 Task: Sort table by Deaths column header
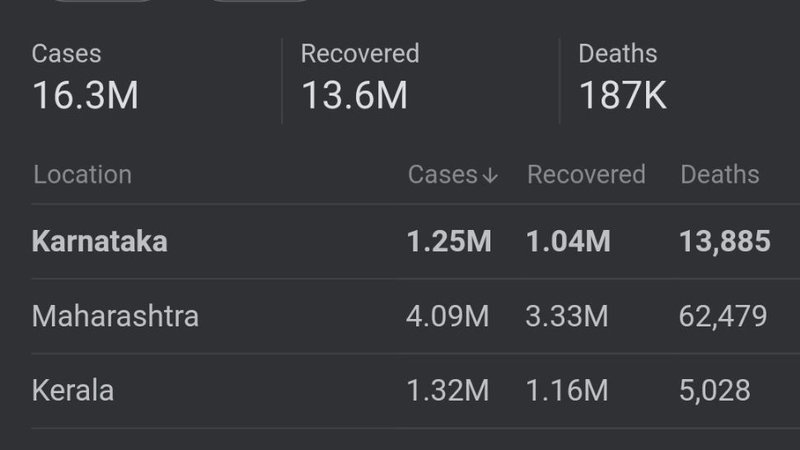(x=719, y=175)
